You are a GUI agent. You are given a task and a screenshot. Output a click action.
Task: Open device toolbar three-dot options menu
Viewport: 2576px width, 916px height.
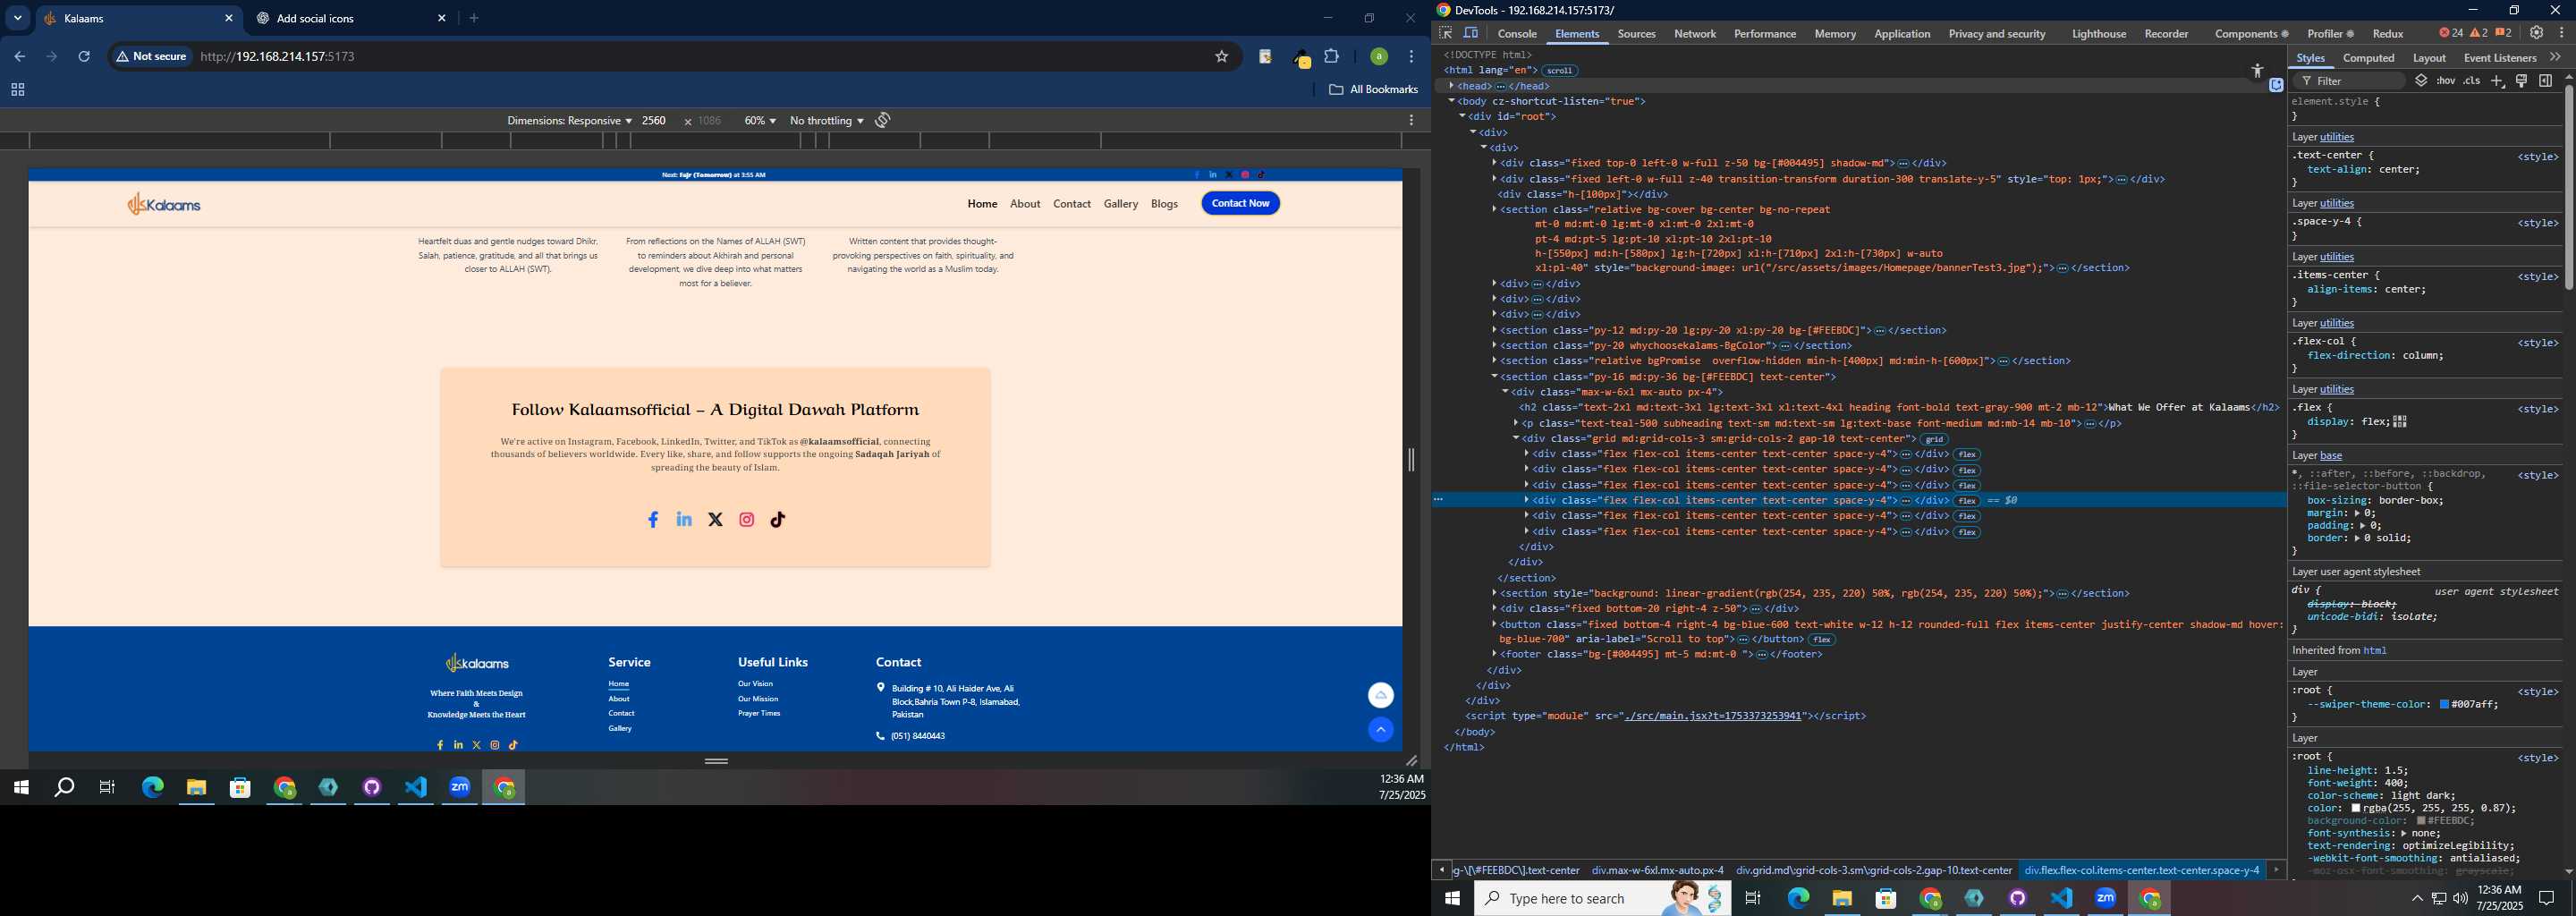coord(1411,120)
